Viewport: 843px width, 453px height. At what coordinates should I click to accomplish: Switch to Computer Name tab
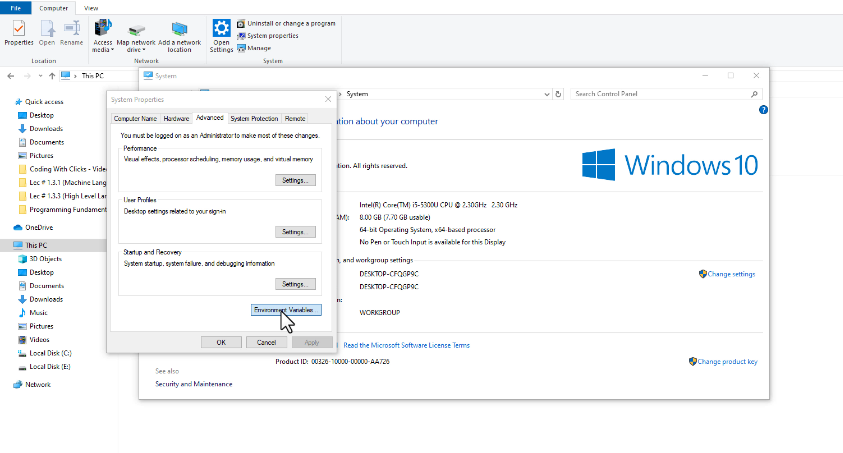pos(135,118)
